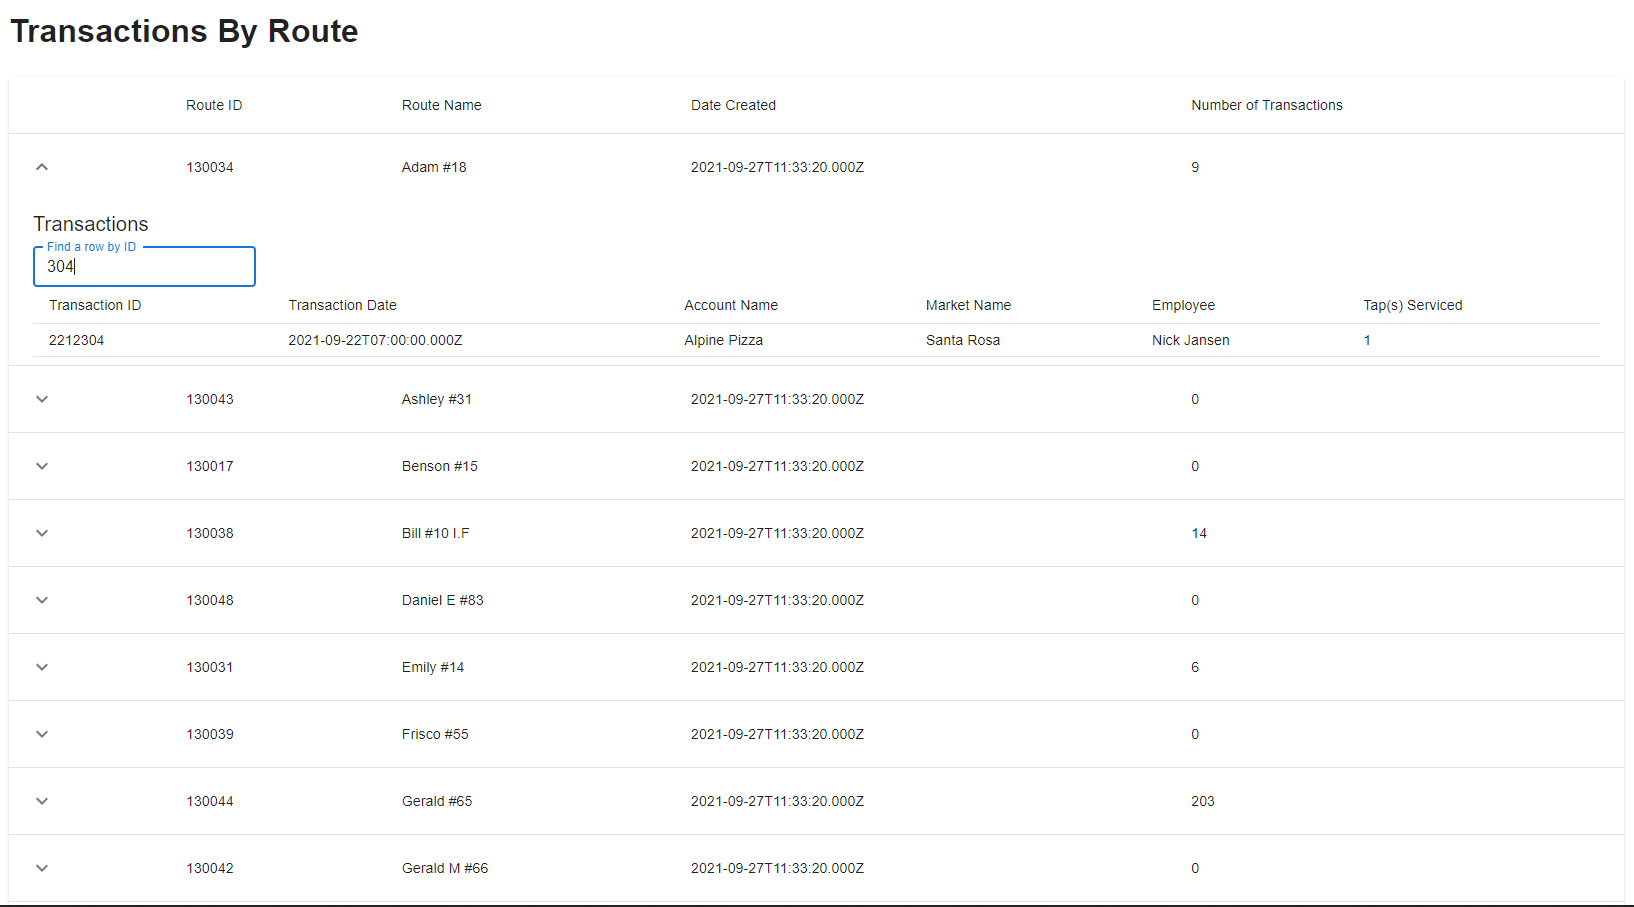Click the Route Name column header
The height and width of the screenshot is (907, 1634).
coord(441,105)
